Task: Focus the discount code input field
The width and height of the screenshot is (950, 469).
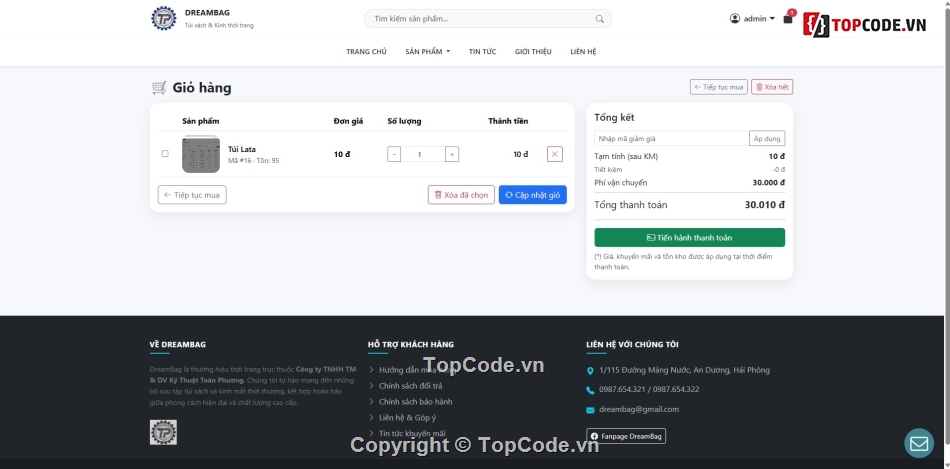Action: [672, 139]
